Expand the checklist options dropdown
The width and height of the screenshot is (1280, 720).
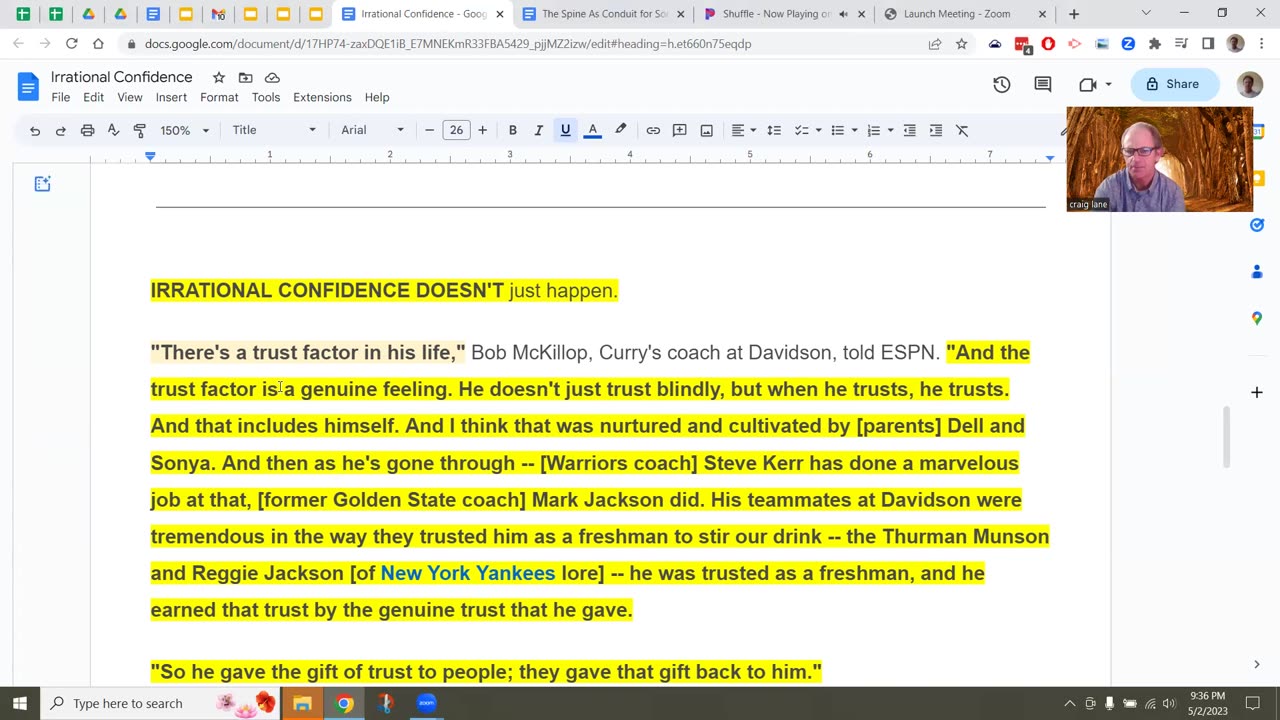(x=818, y=130)
